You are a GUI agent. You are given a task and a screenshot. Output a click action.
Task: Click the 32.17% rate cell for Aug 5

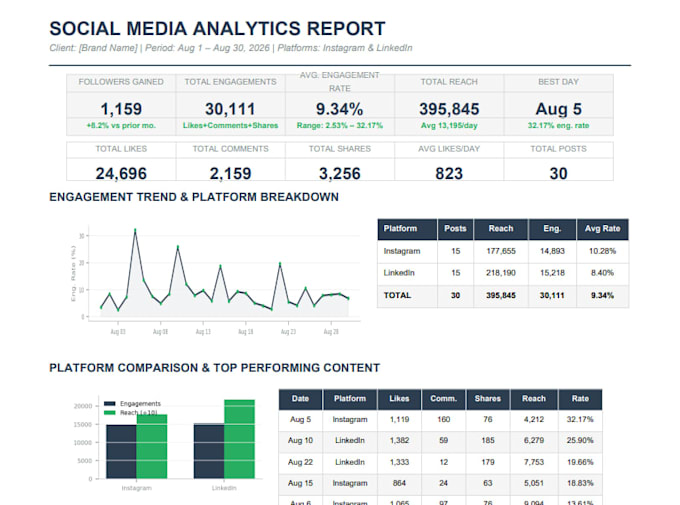click(580, 420)
